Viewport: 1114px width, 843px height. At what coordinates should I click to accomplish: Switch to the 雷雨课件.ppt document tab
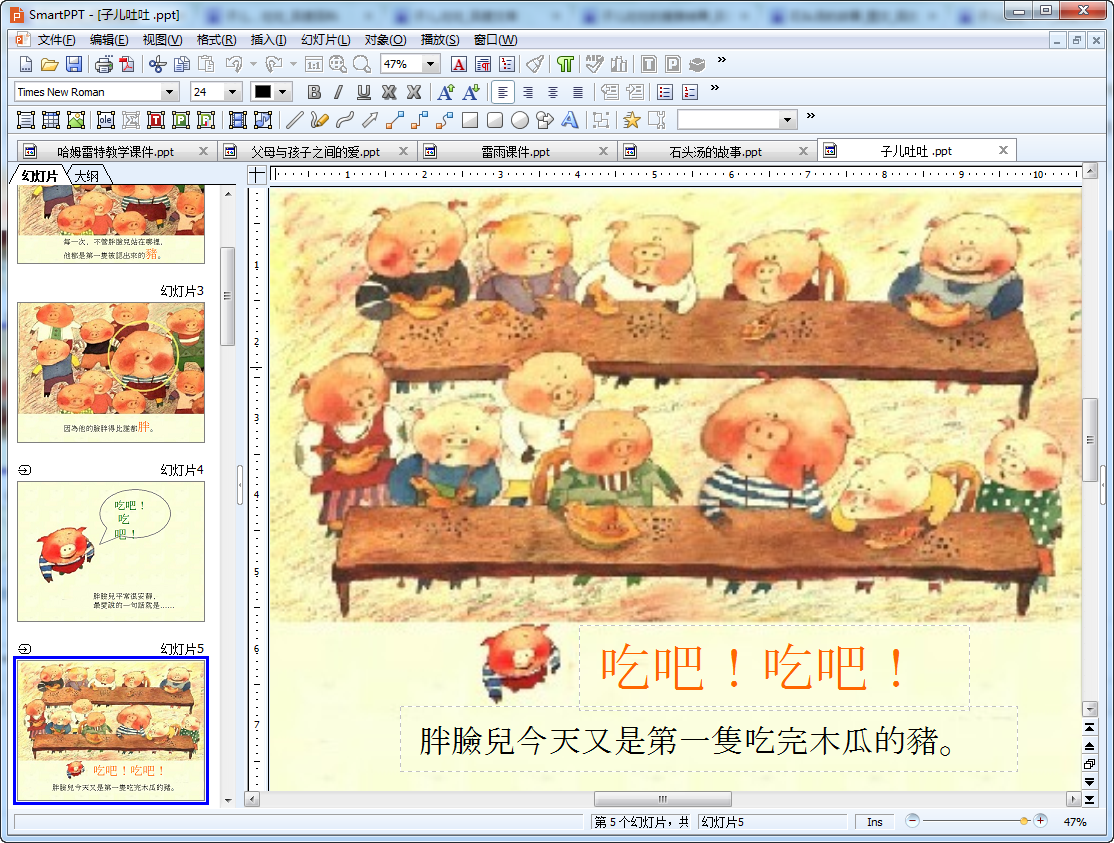coord(515,151)
